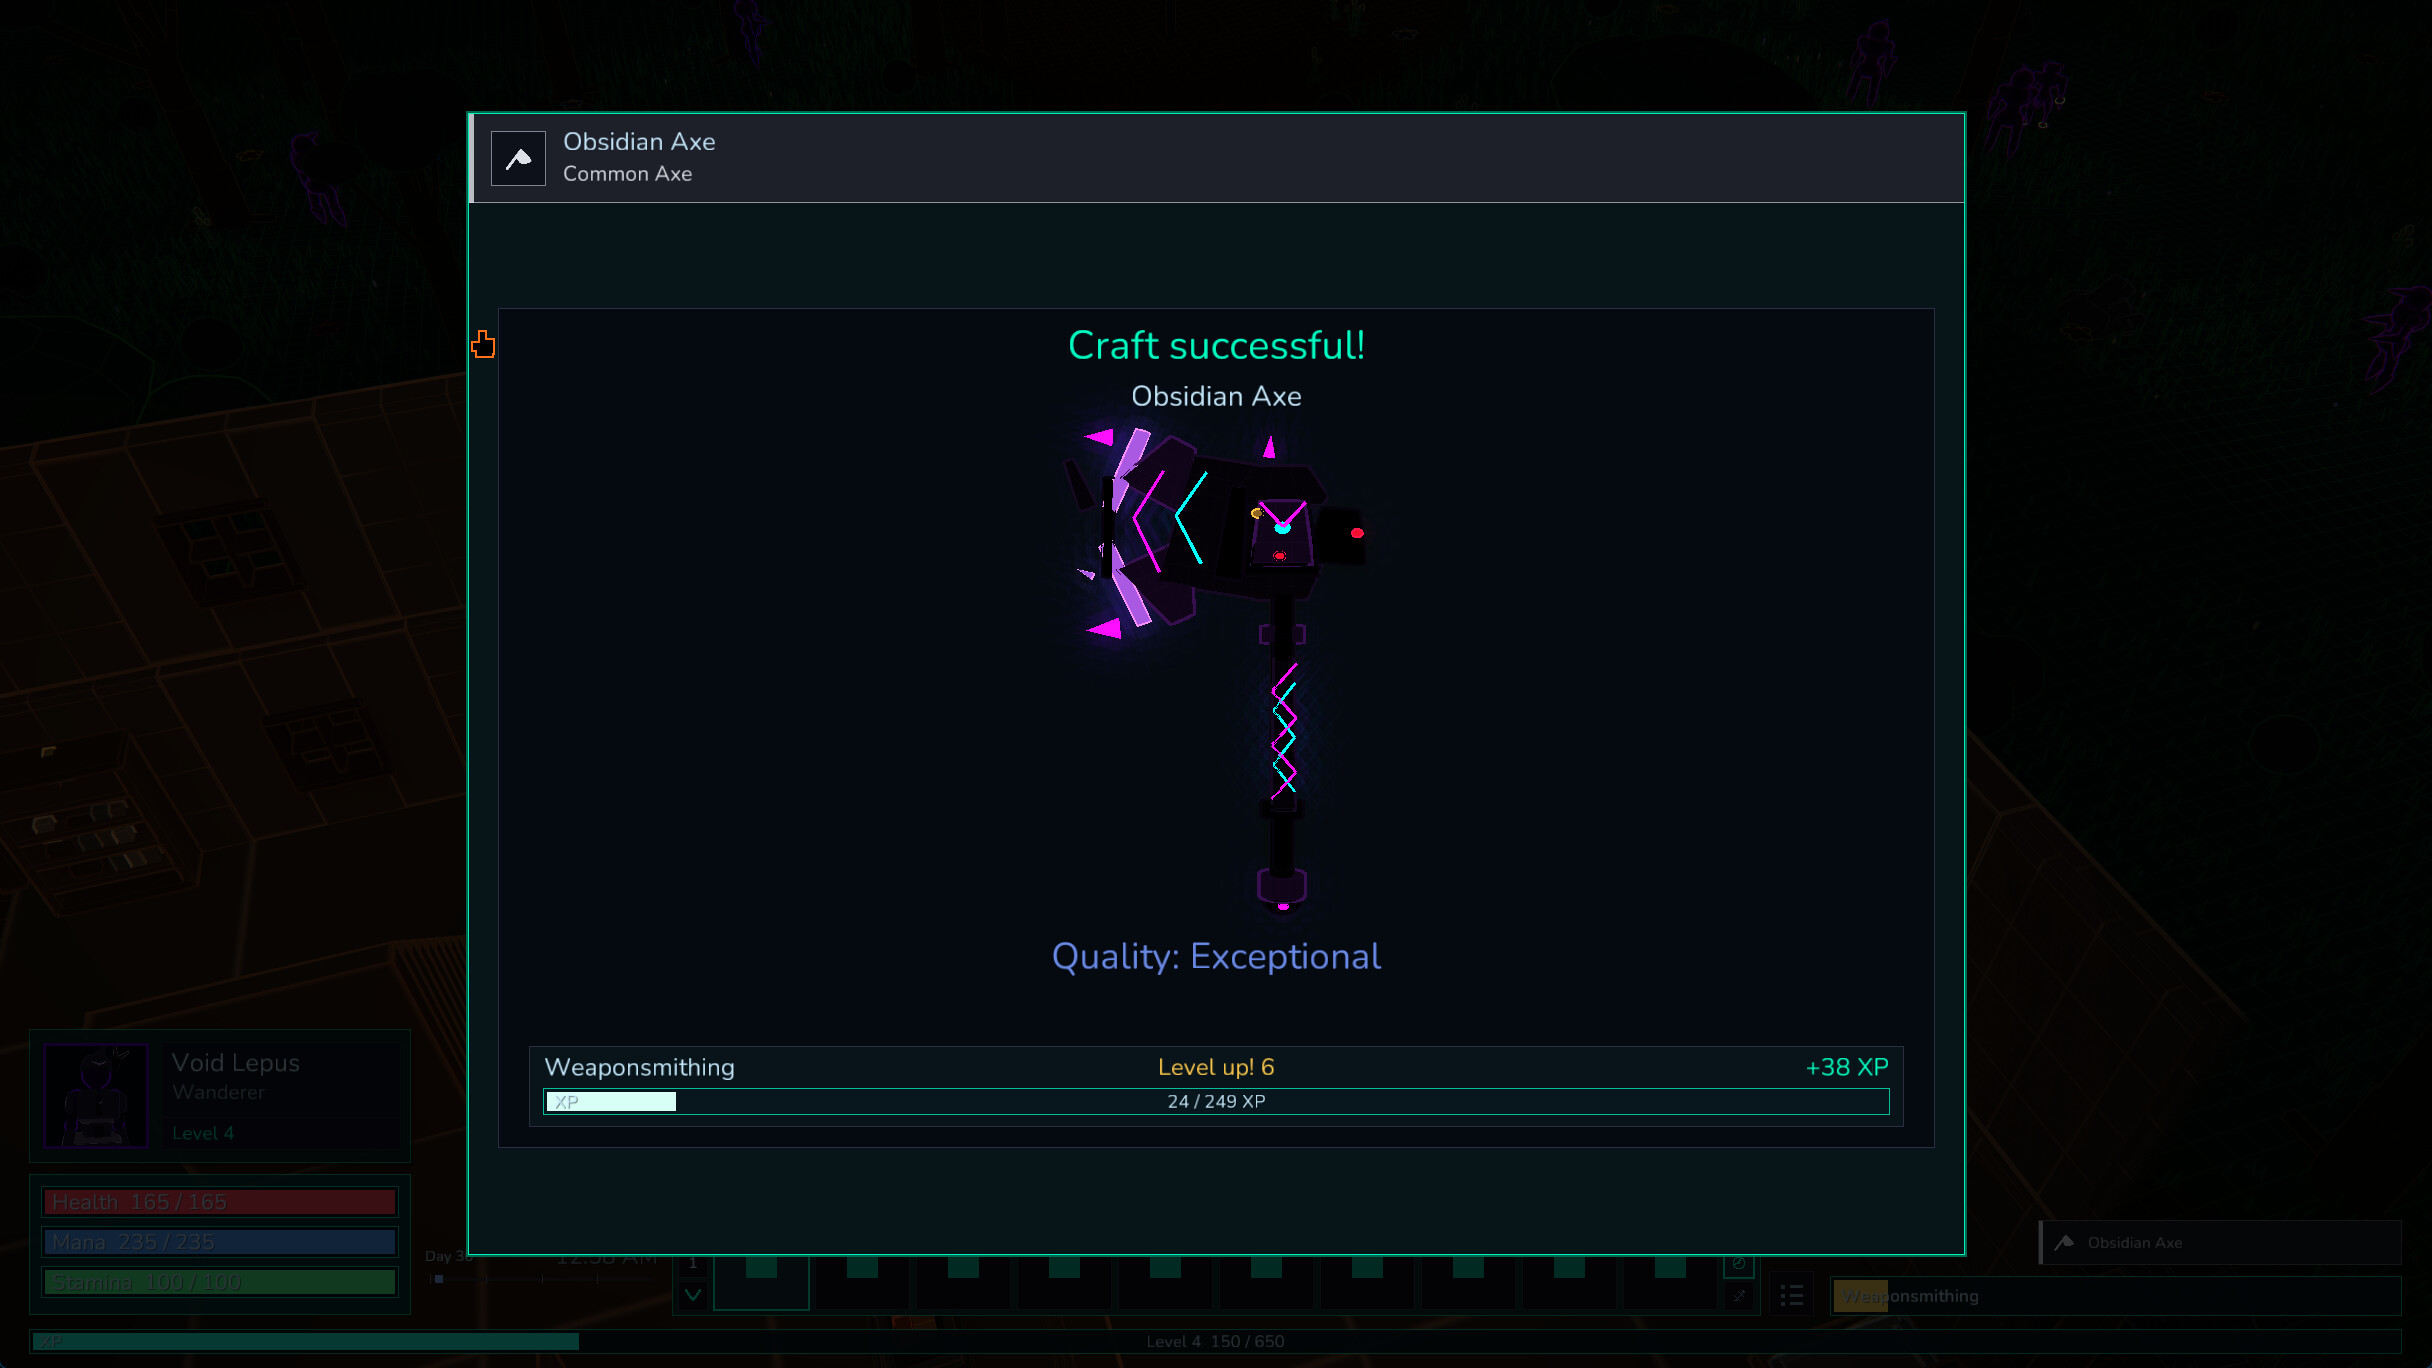
Task: Click the list icon beside the Weaponsmithing tracker
Action: pos(1792,1296)
